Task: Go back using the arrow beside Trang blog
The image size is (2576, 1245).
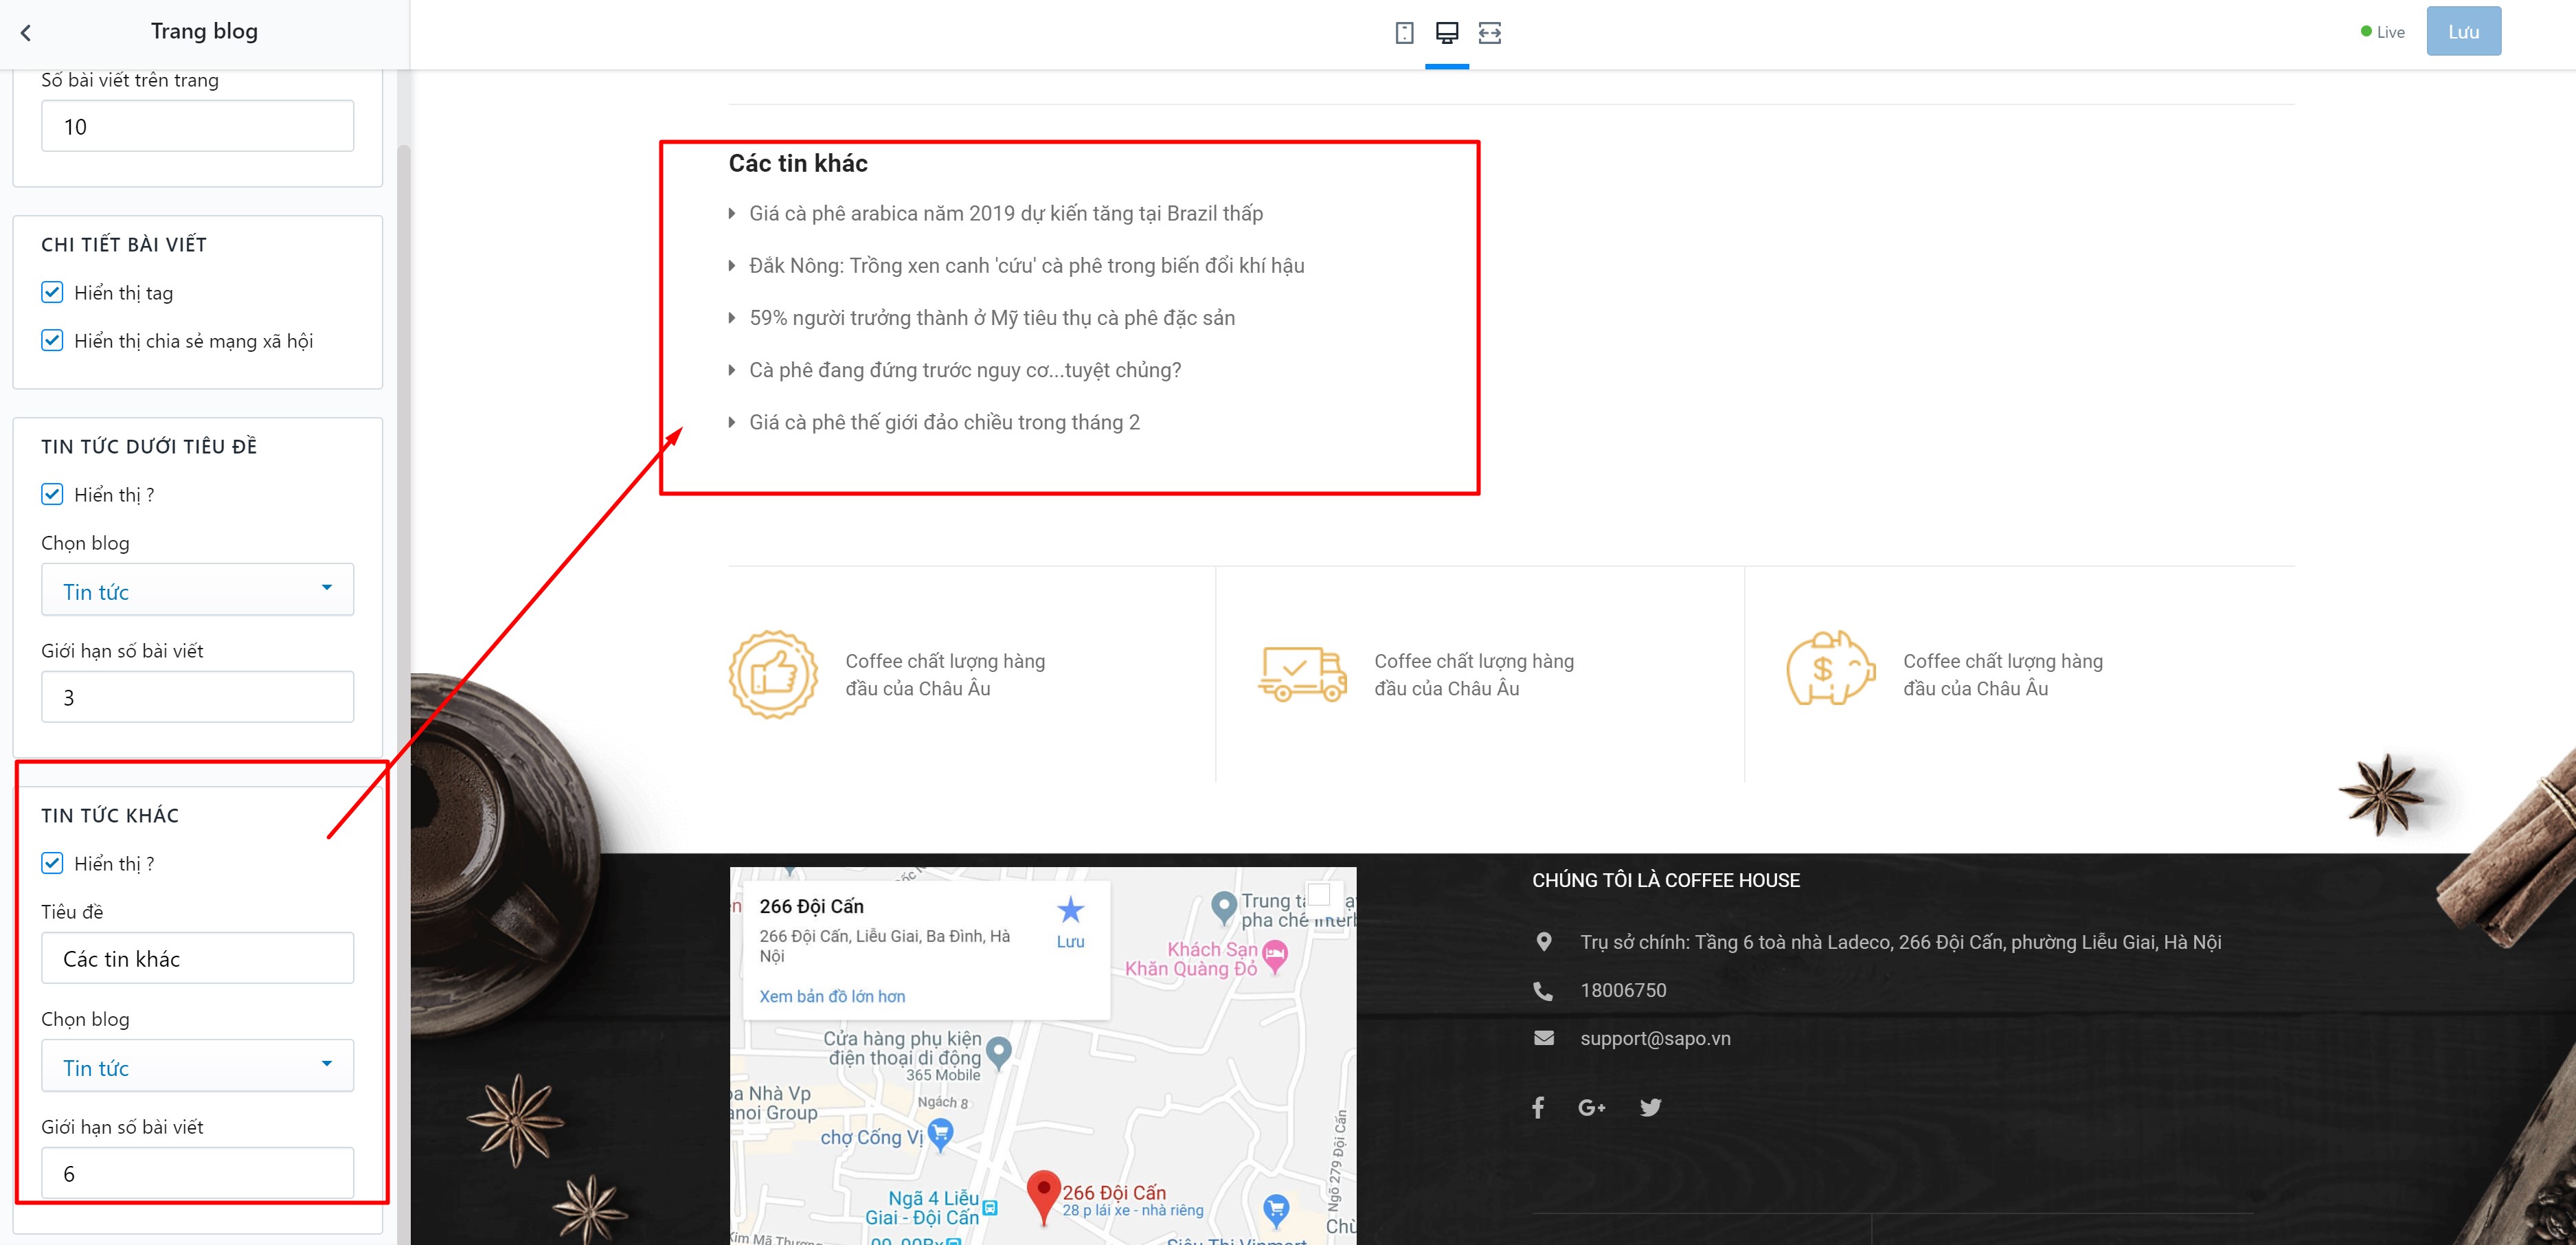Action: pos(26,32)
